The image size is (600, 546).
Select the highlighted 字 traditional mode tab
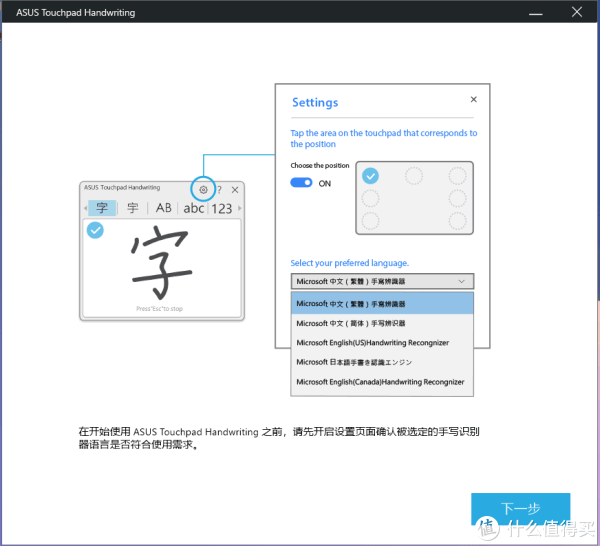tap(102, 208)
